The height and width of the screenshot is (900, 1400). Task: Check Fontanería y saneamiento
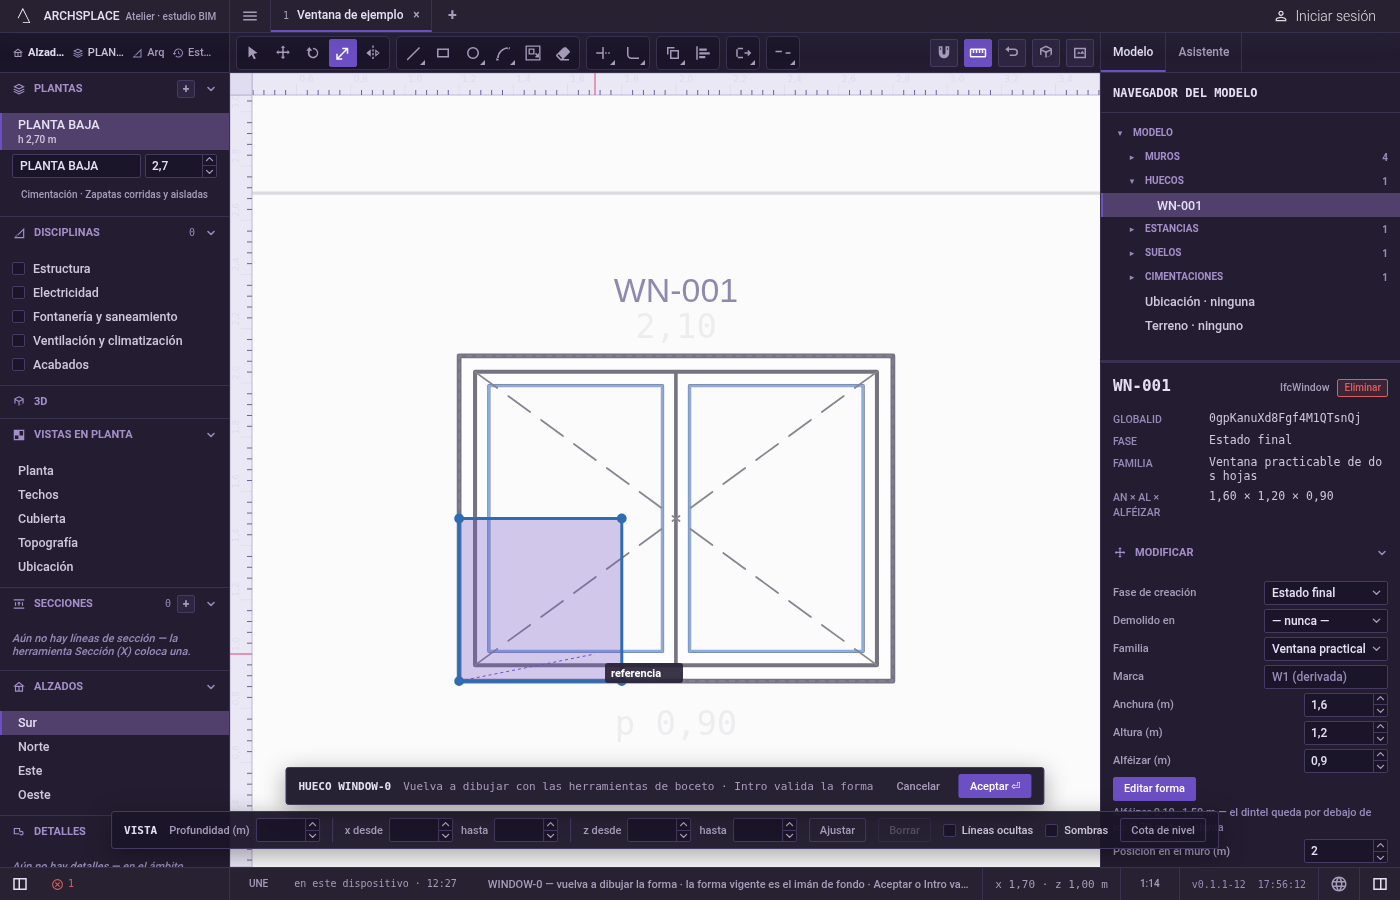pos(18,317)
